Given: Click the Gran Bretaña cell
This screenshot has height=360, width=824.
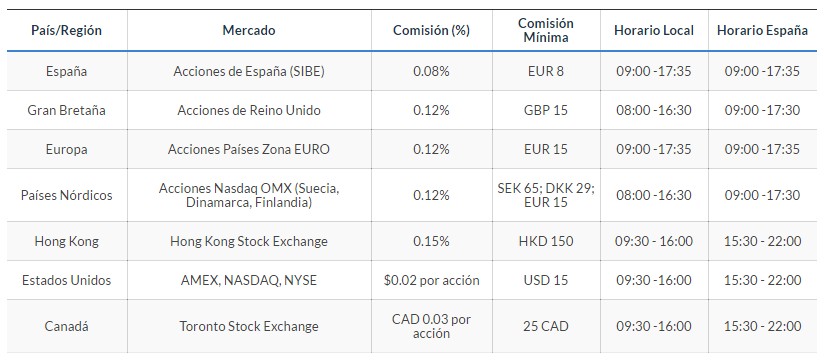Looking at the screenshot, I should (x=67, y=110).
